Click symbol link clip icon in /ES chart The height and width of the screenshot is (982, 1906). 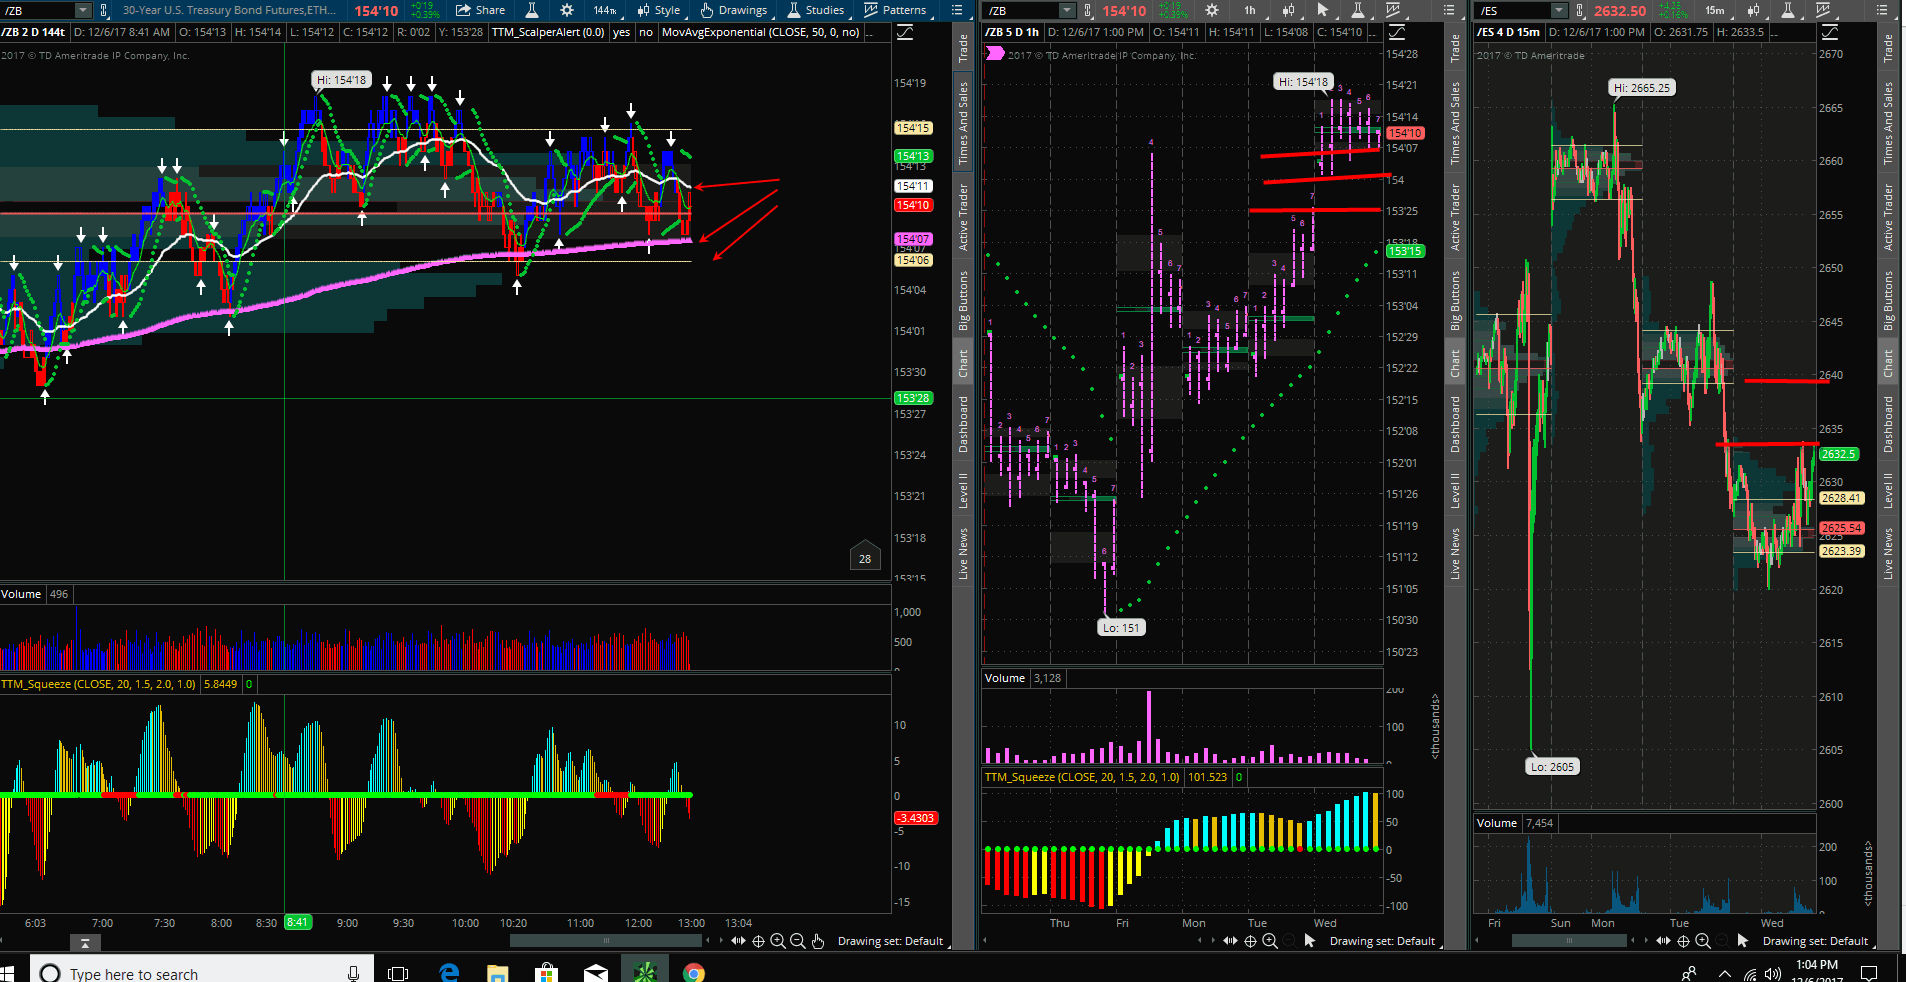point(1580,10)
